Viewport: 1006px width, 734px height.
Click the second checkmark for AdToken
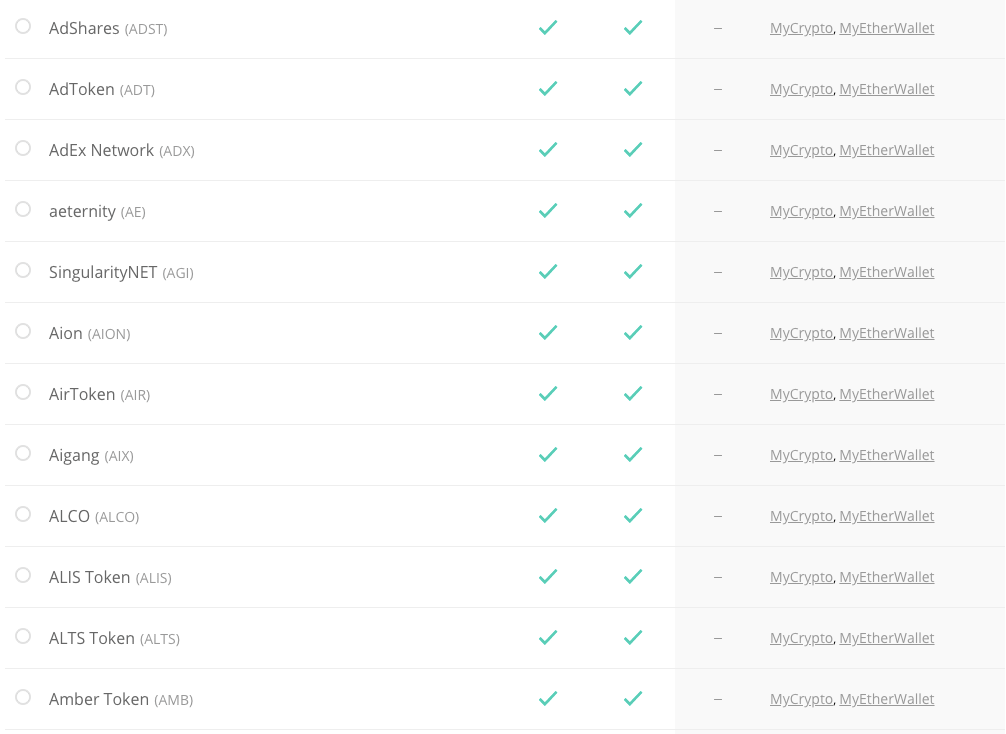point(633,89)
